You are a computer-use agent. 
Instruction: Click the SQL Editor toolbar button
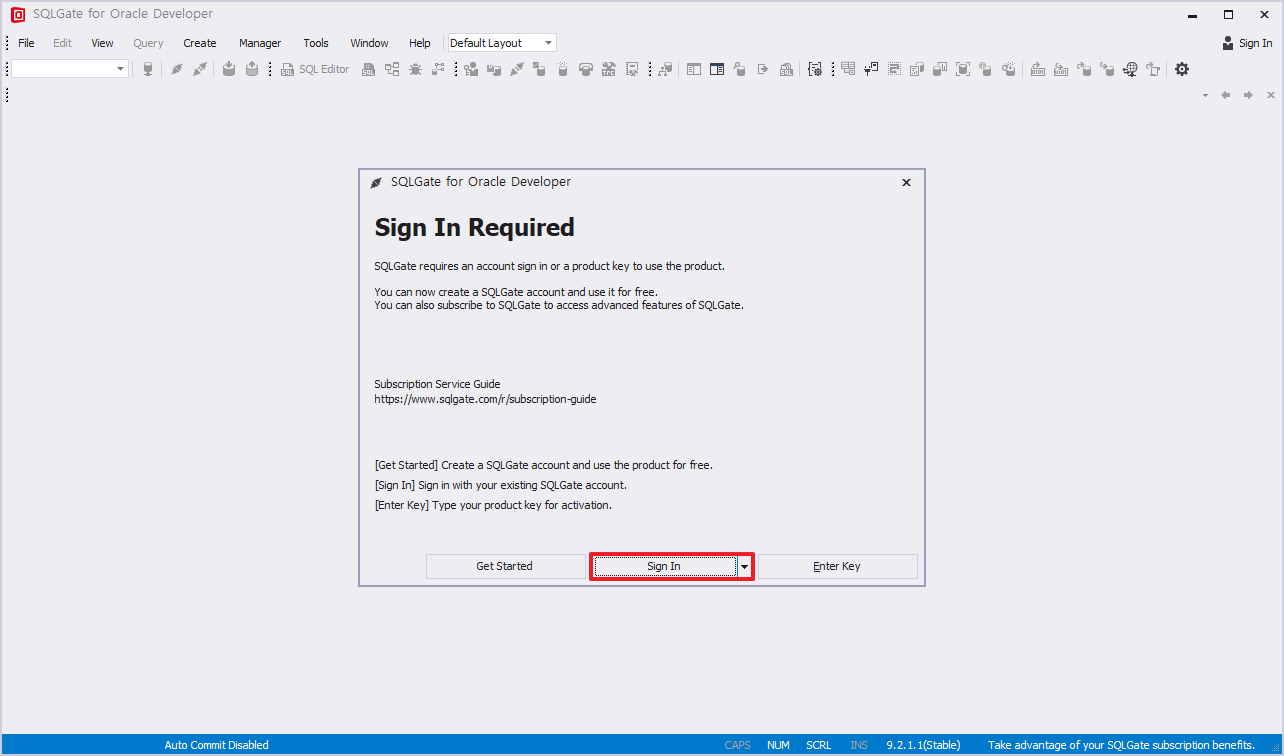[316, 69]
